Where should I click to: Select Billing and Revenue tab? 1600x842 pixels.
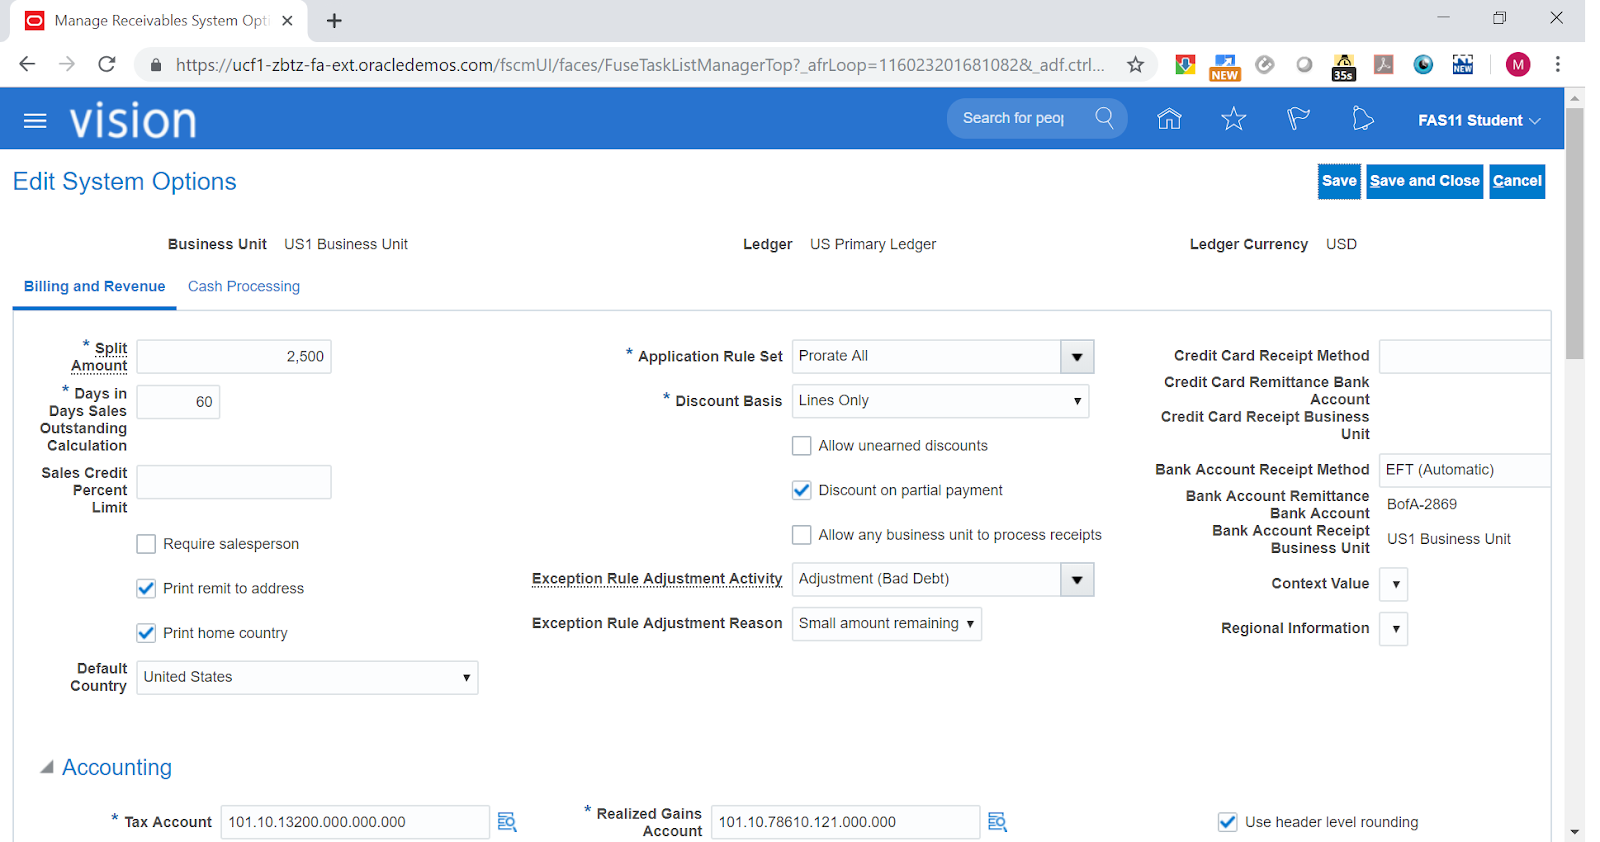tap(95, 286)
